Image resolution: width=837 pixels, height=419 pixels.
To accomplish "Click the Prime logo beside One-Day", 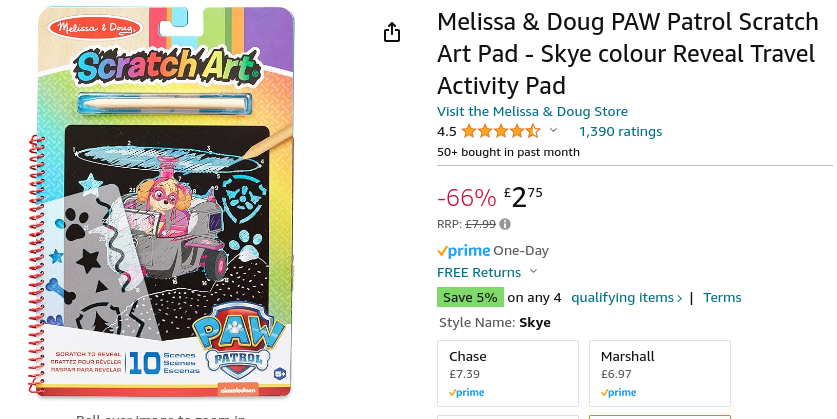I will (463, 250).
